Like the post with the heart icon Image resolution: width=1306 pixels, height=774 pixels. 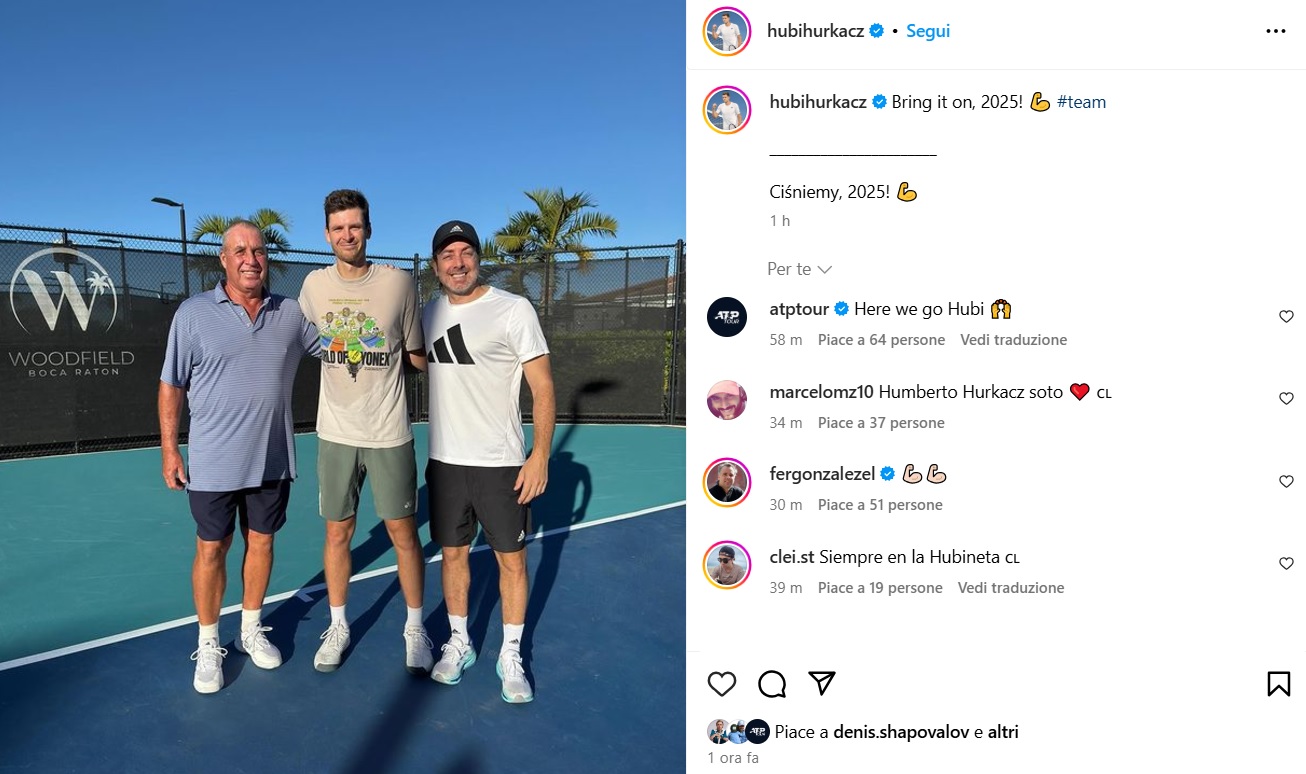tap(722, 684)
